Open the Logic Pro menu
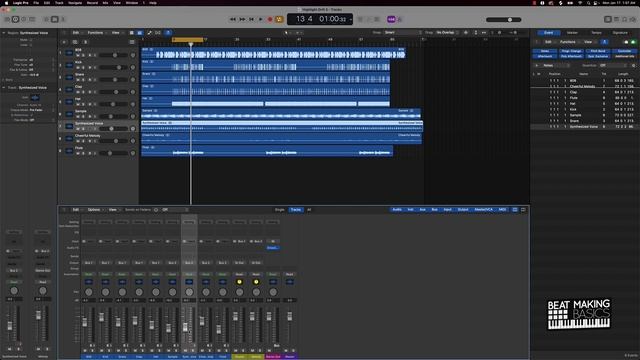Screen dimensions: 640x360 [x=20, y=3]
